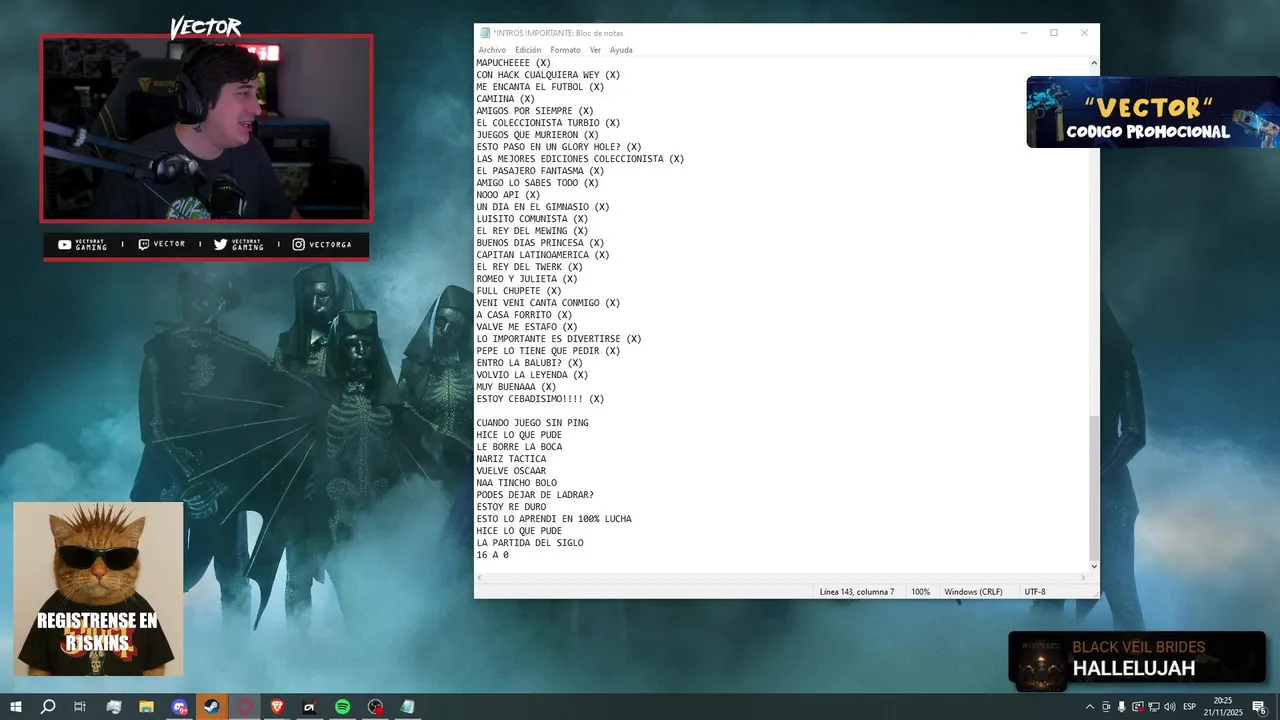Click the microphone icon in system tray
The image size is (1280, 720).
1121,707
